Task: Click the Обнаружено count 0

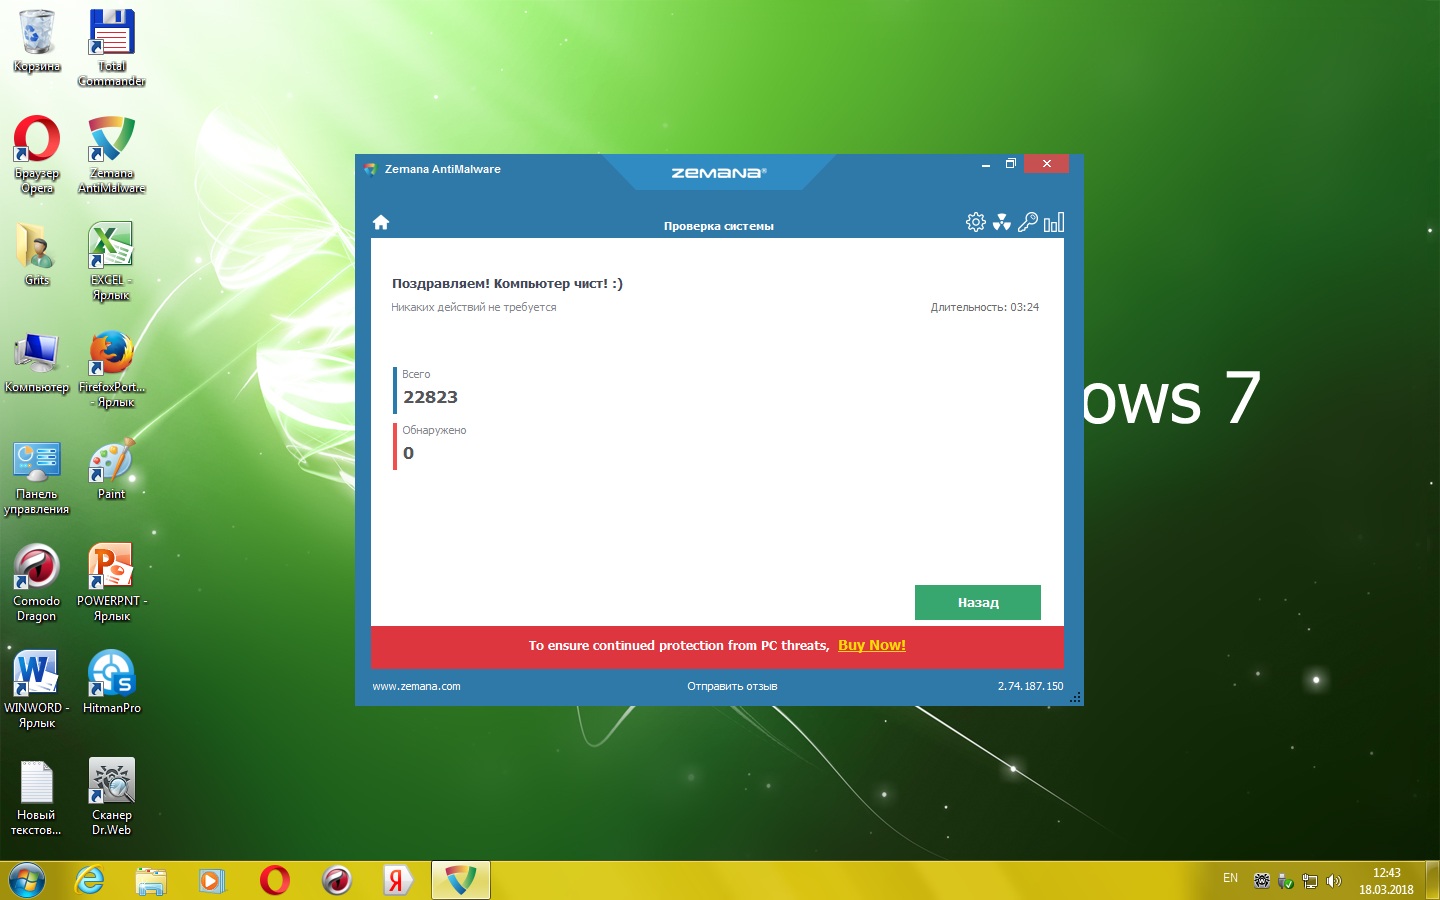Action: point(408,453)
